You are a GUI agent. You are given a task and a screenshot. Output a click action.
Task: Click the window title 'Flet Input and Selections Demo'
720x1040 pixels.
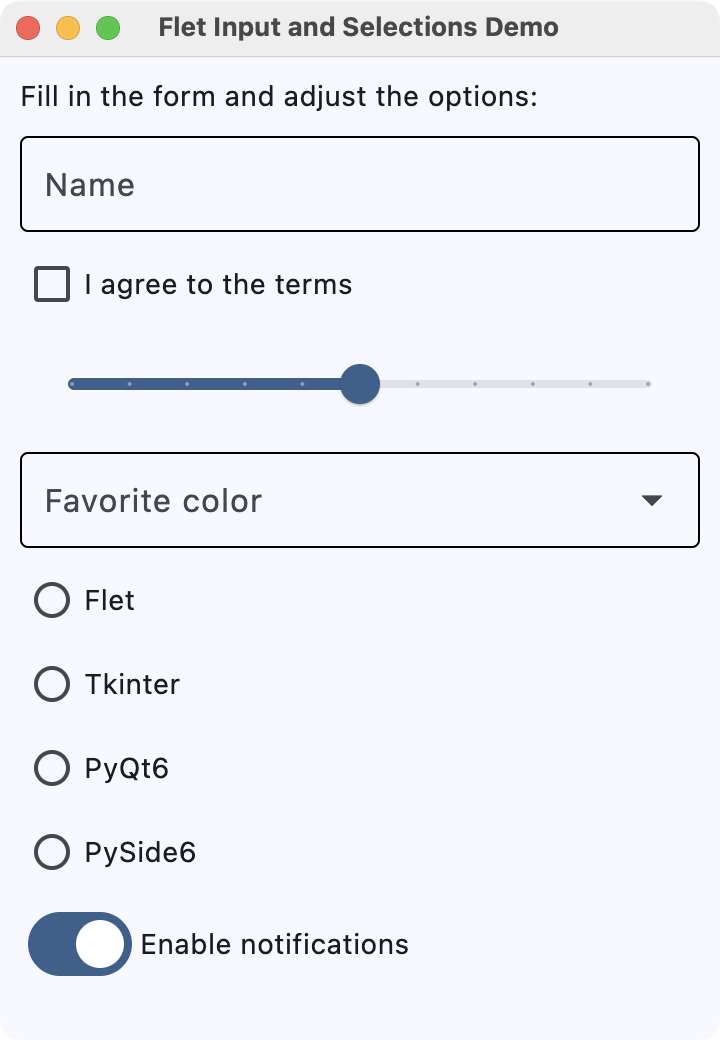point(360,27)
